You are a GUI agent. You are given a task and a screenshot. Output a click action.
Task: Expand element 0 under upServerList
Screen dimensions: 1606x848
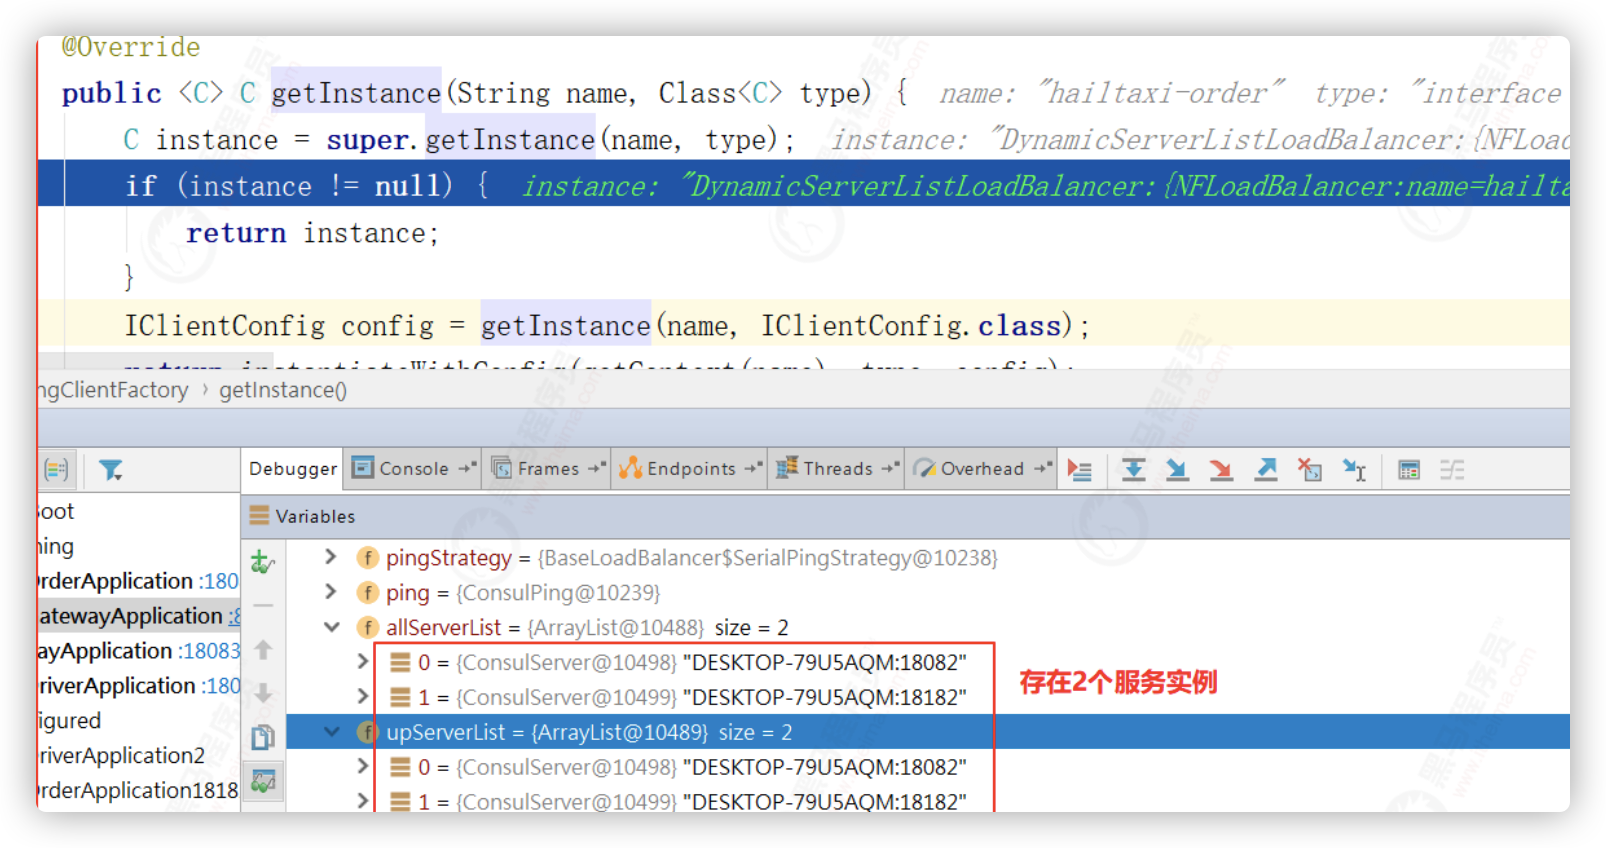[363, 767]
